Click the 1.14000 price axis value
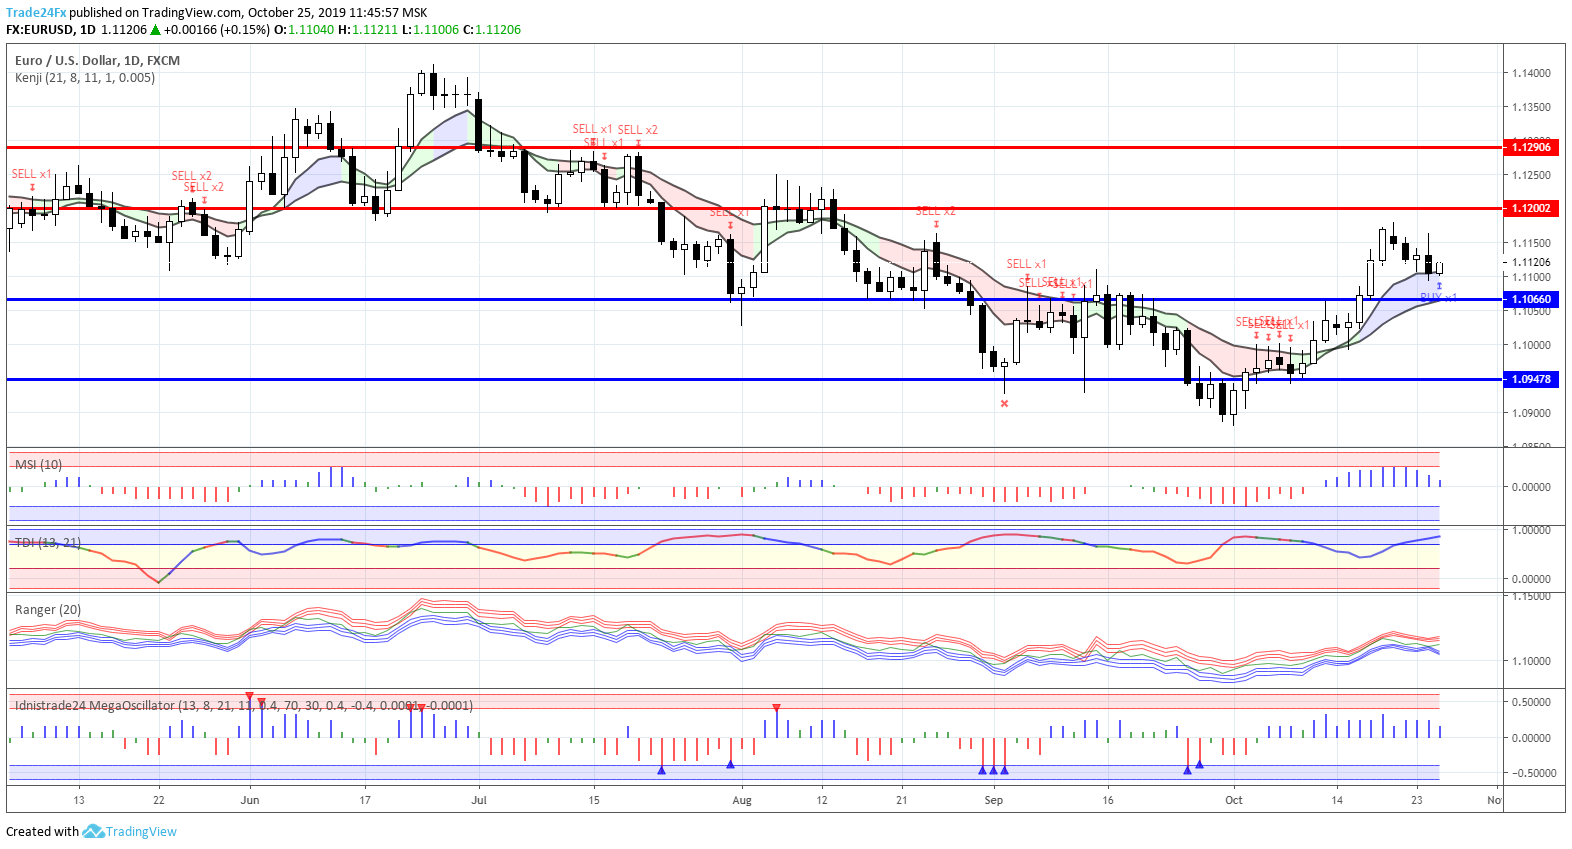The width and height of the screenshot is (1572, 849). coord(1531,73)
